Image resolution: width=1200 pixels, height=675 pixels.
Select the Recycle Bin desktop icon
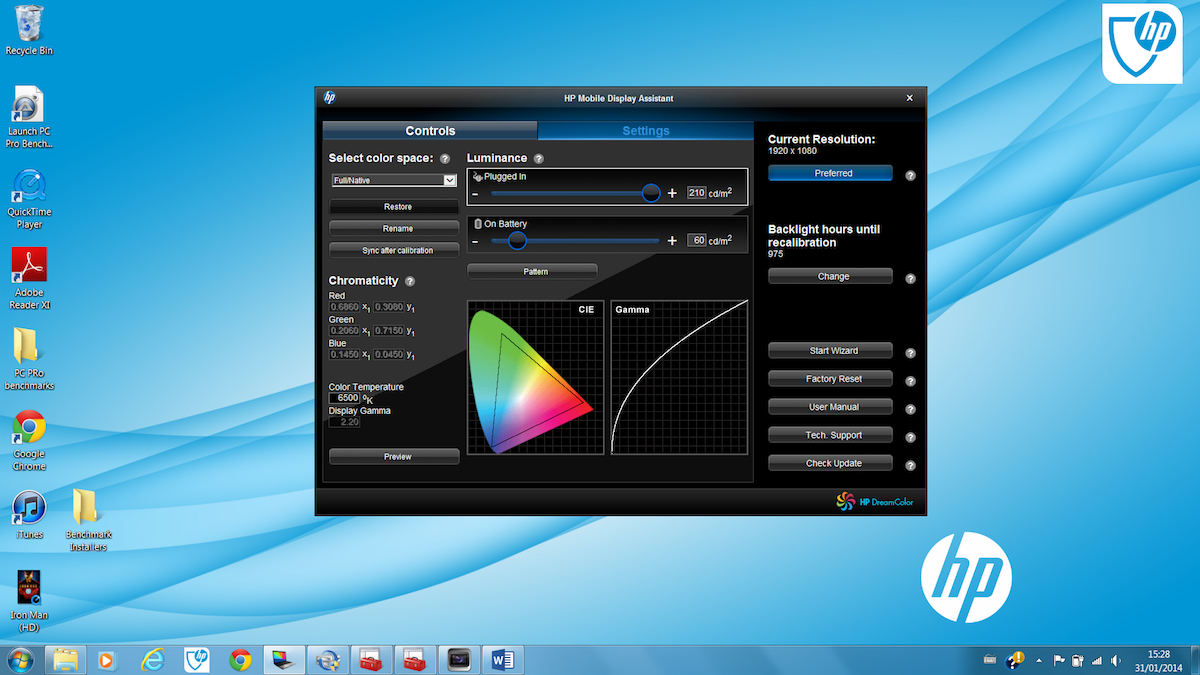click(29, 30)
